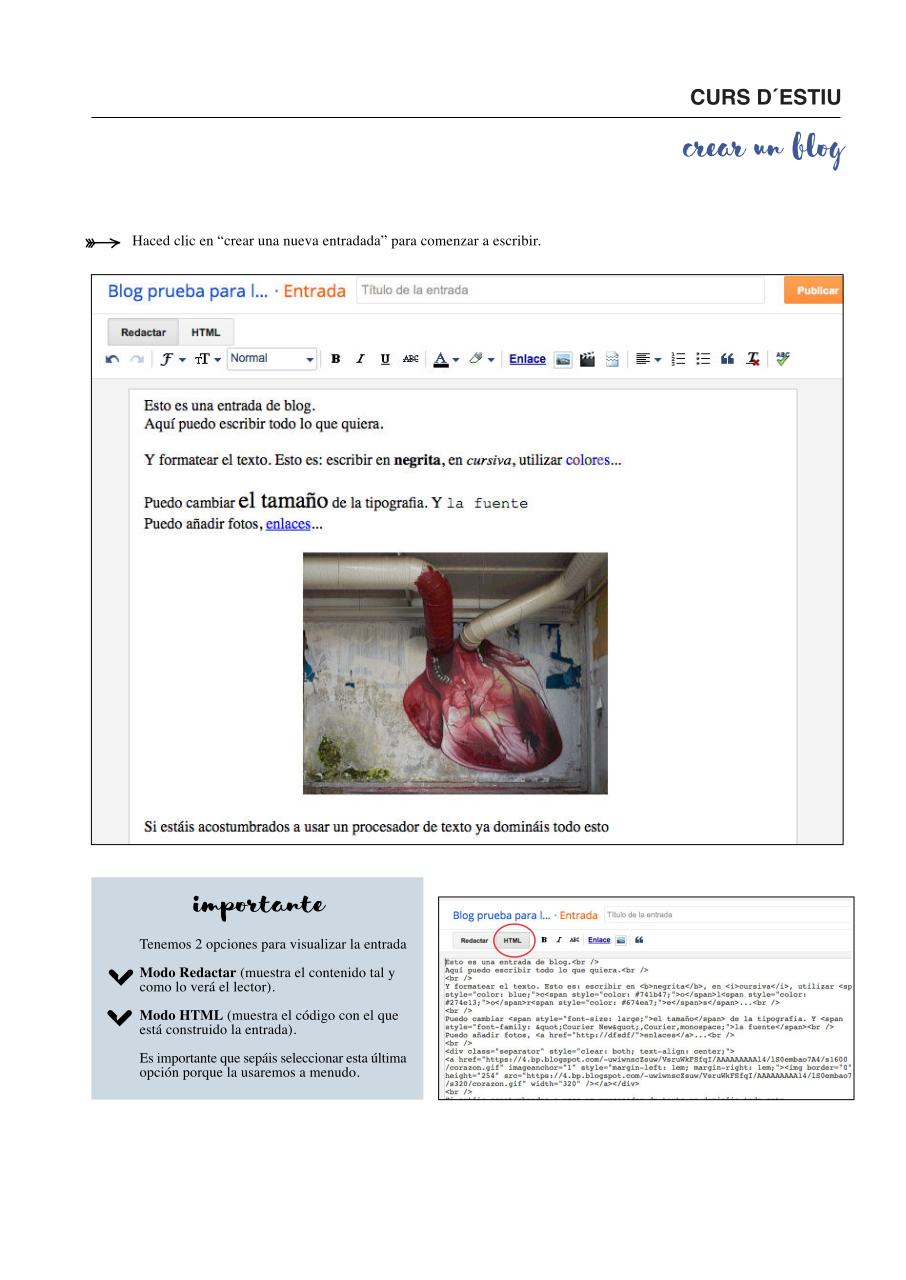The height and width of the screenshot is (1280, 906).
Task: Click the bulleted list icon
Action: pos(703,359)
